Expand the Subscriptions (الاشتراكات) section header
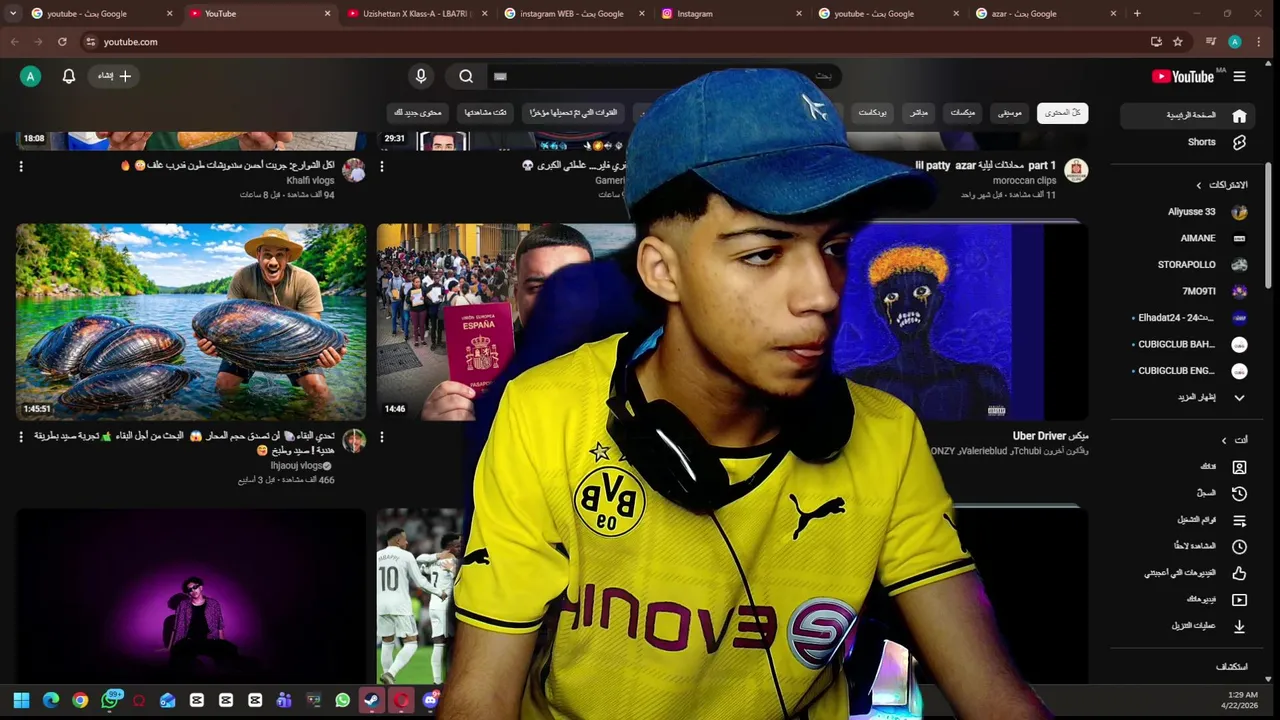Viewport: 1280px width, 720px height. [1221, 185]
